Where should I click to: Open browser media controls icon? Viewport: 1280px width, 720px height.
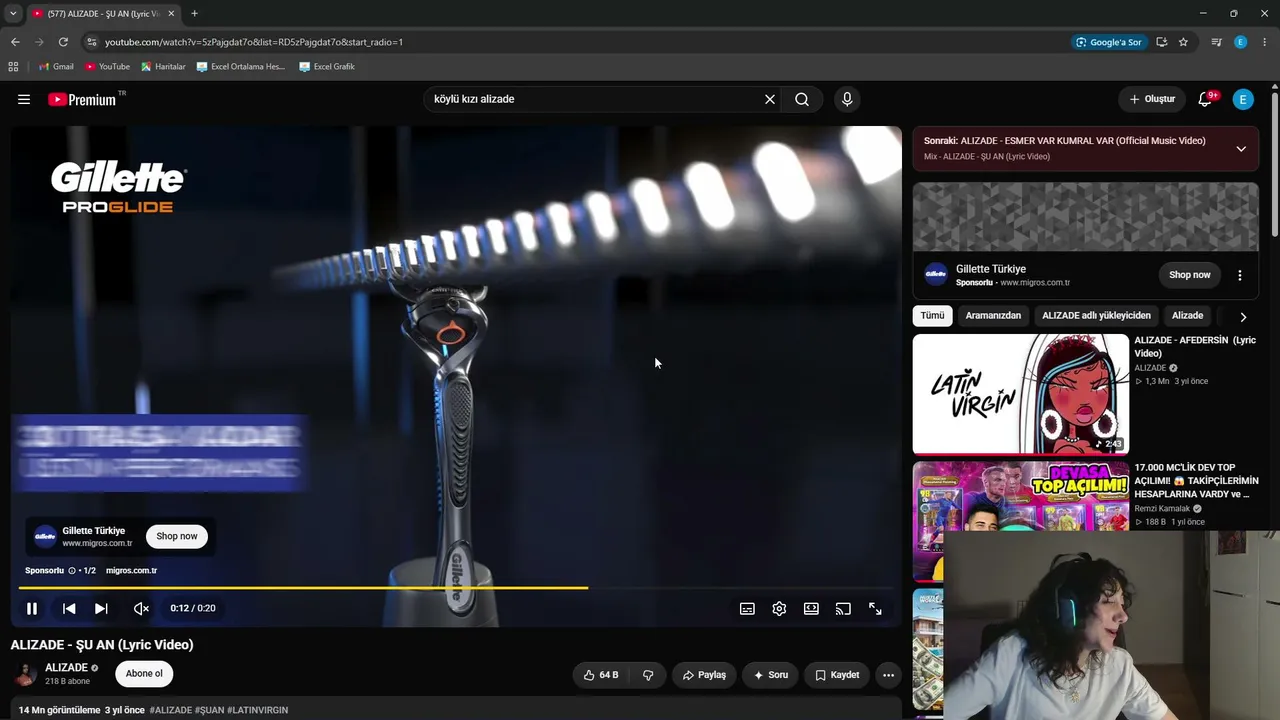click(1217, 42)
